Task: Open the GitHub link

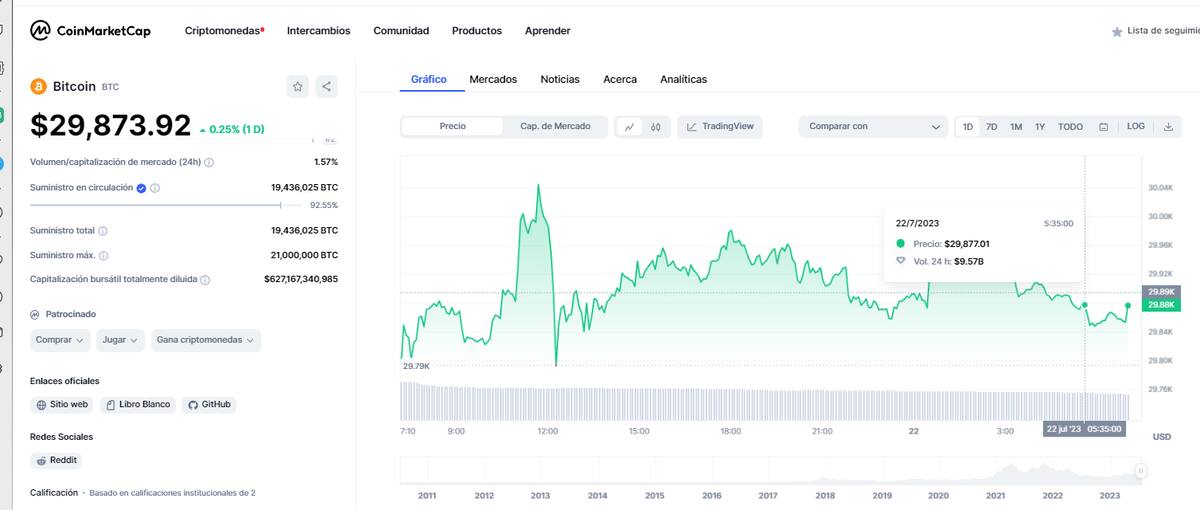Action: click(x=209, y=405)
